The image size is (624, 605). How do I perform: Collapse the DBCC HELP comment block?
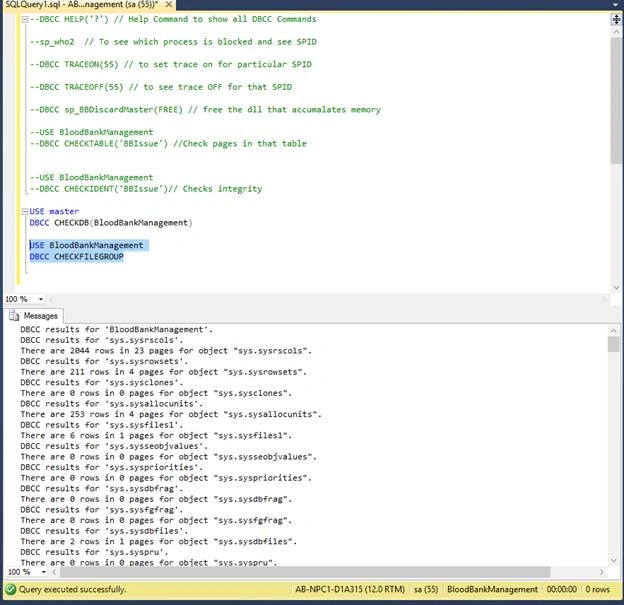(25, 19)
